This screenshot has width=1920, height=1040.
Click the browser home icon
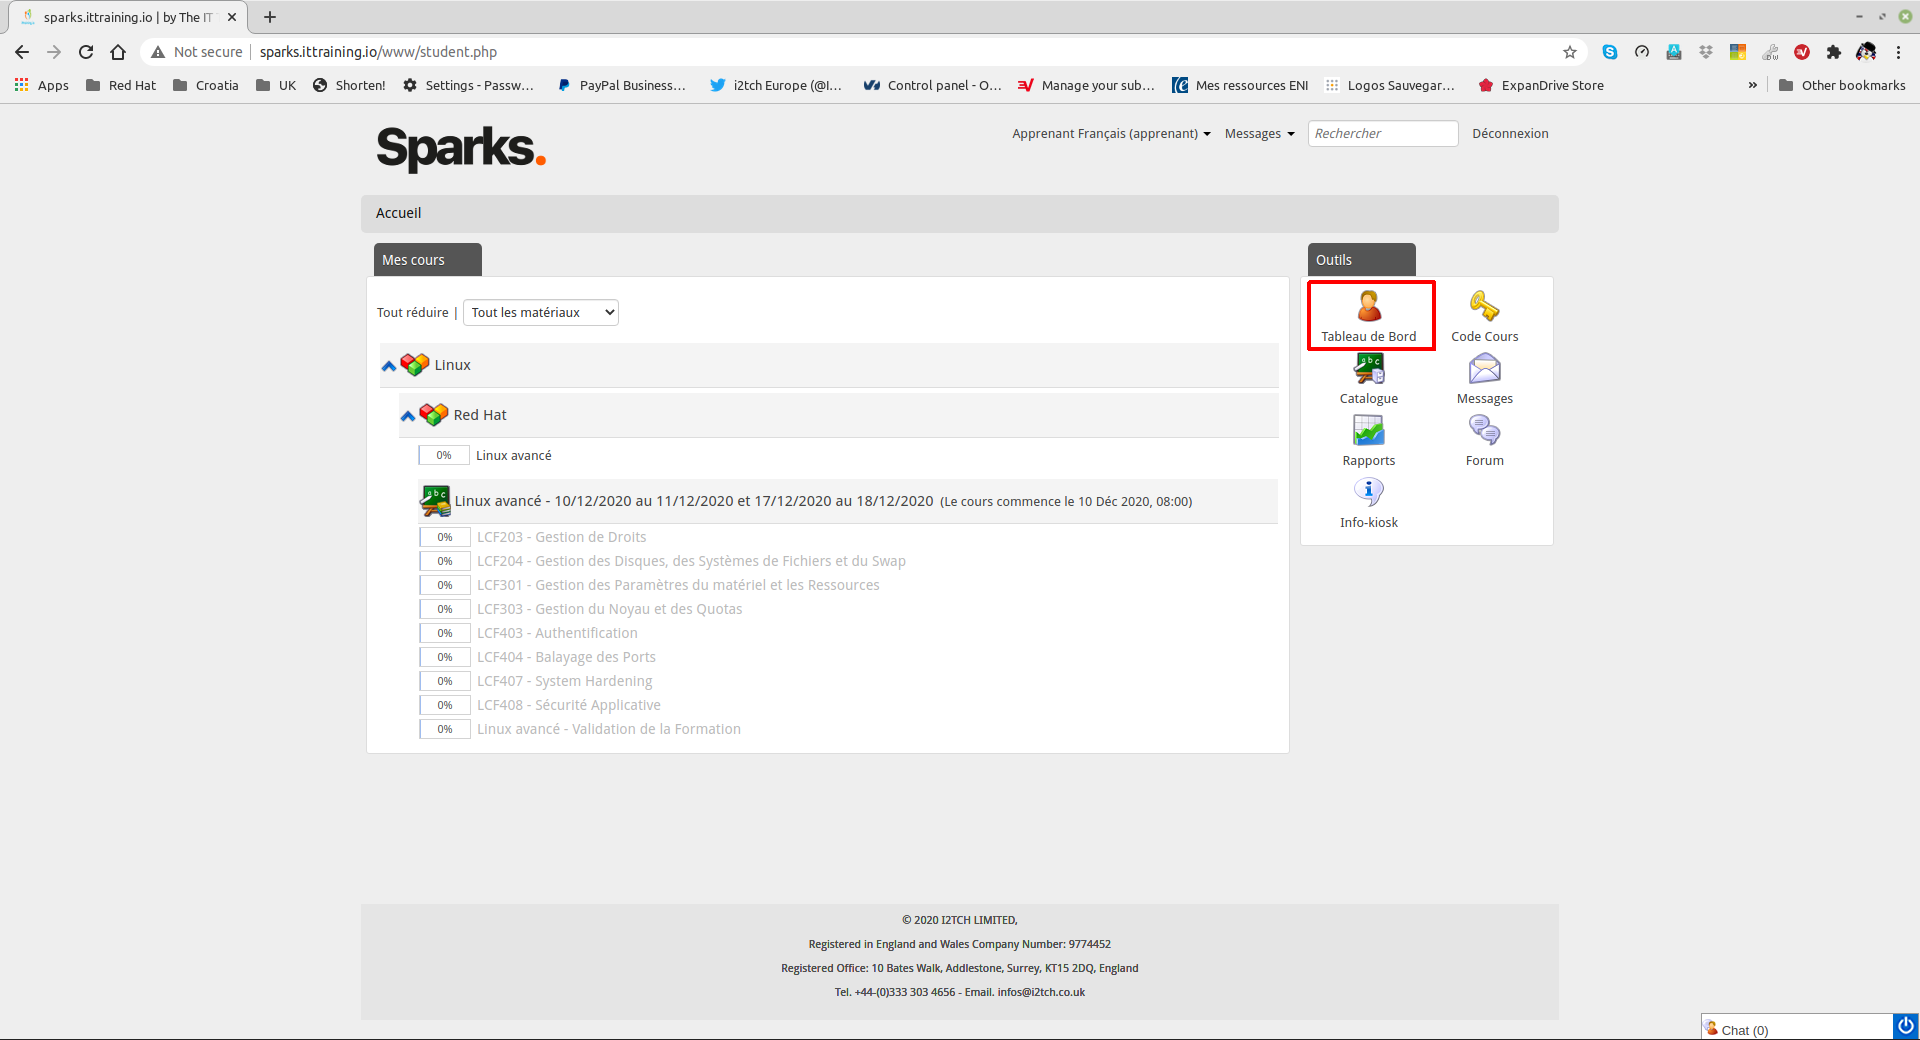pyautogui.click(x=118, y=52)
